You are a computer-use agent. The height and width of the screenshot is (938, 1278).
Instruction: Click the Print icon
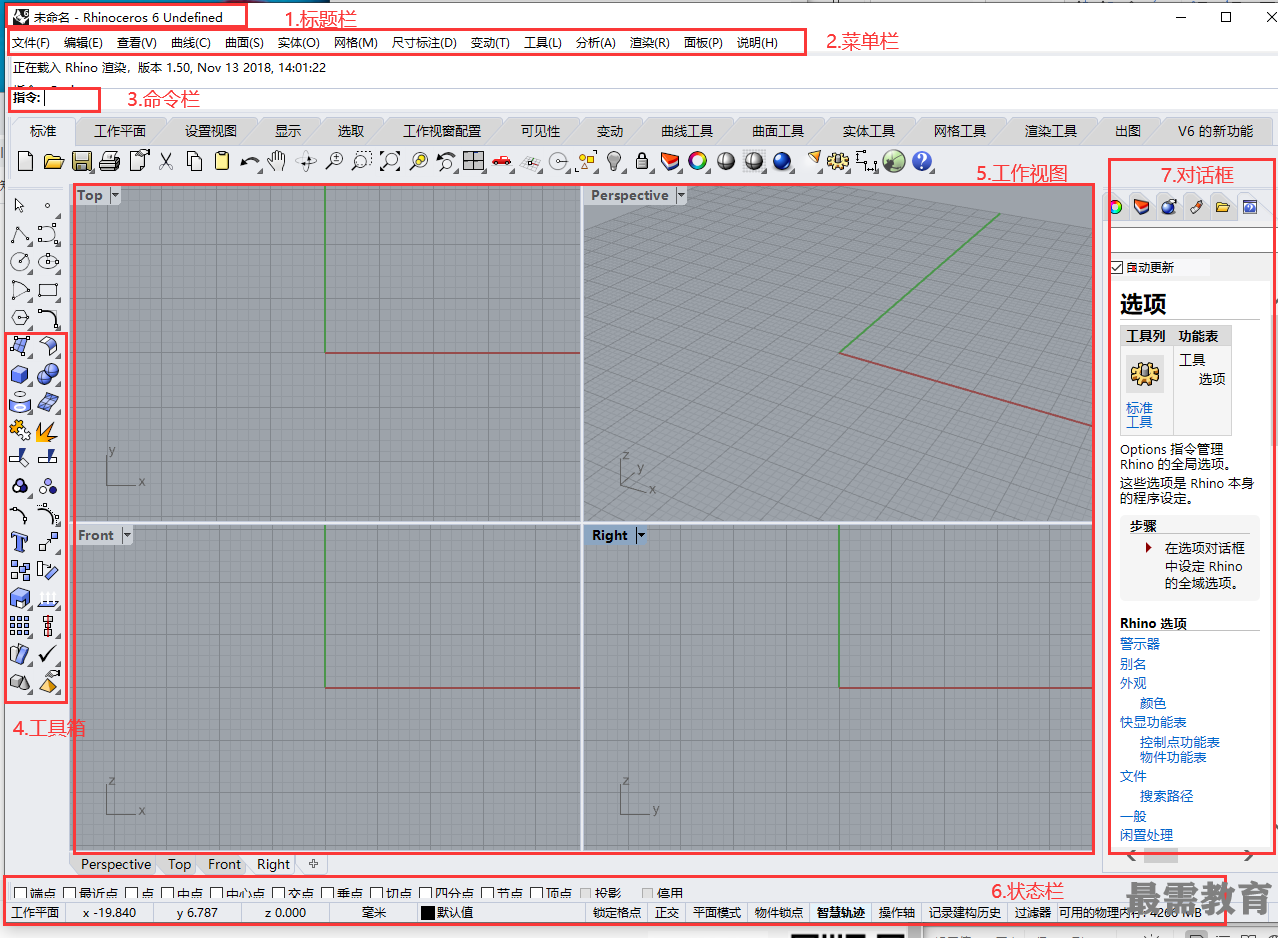[110, 161]
